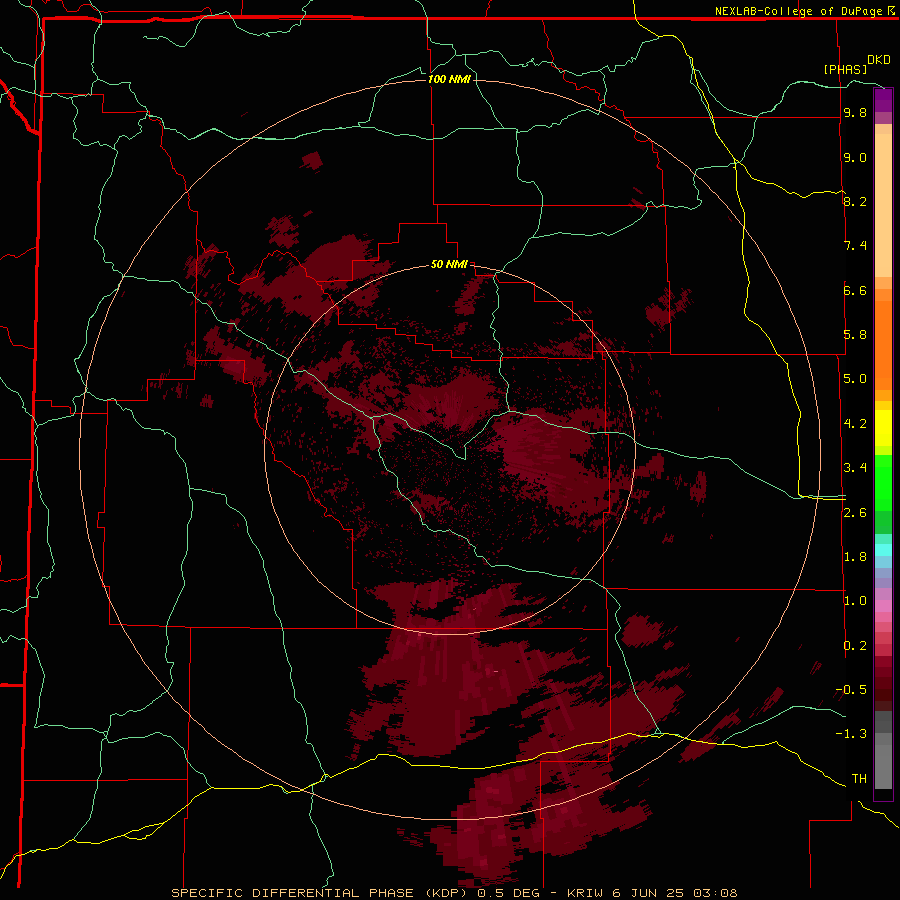900x900 pixels.
Task: Click the 6.6 value on color scale
Action: tap(855, 290)
